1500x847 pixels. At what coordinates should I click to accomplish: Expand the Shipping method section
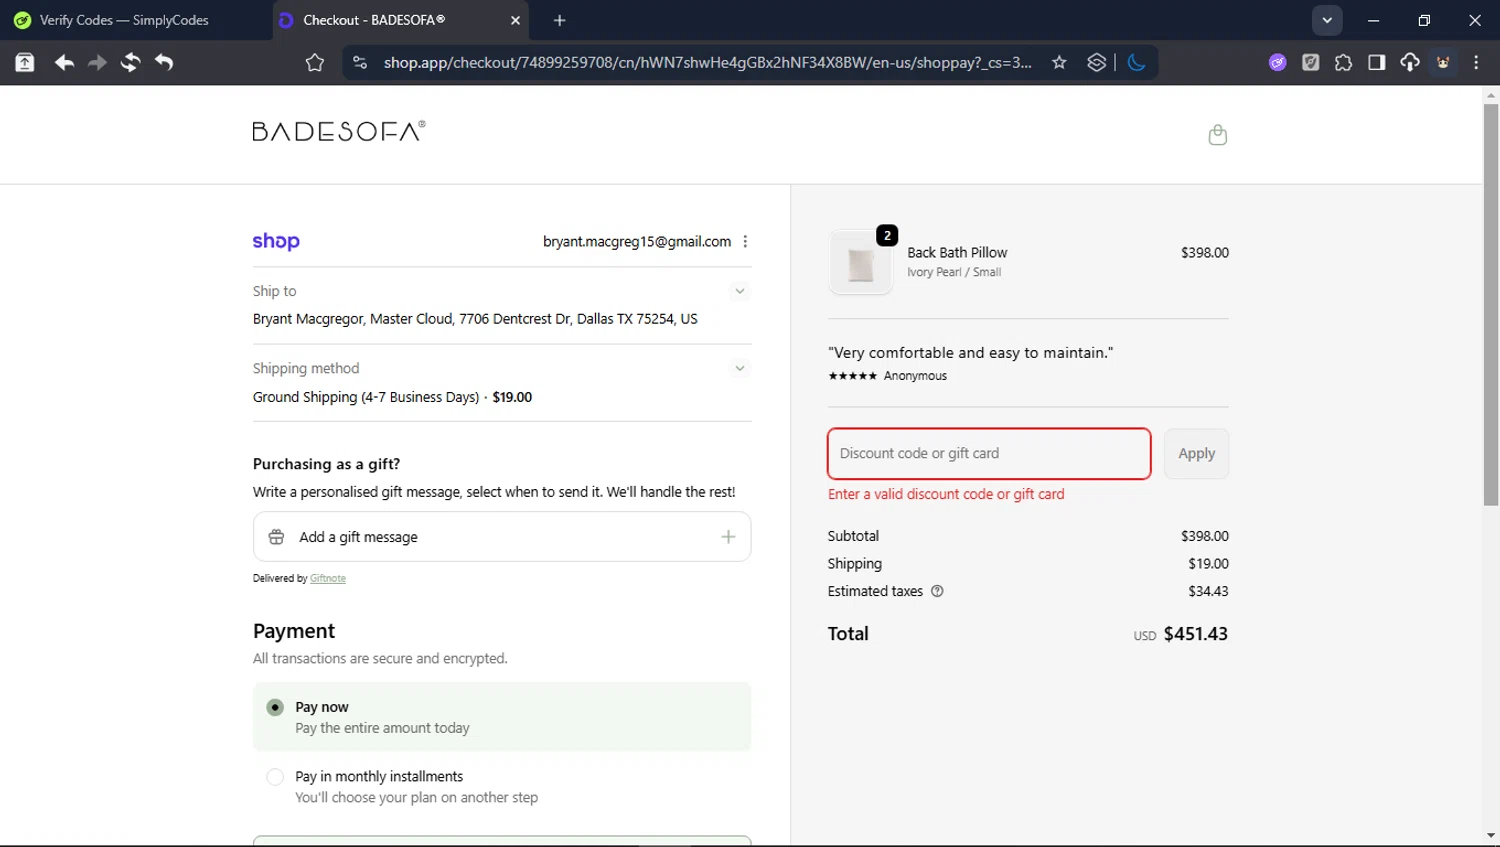(740, 368)
